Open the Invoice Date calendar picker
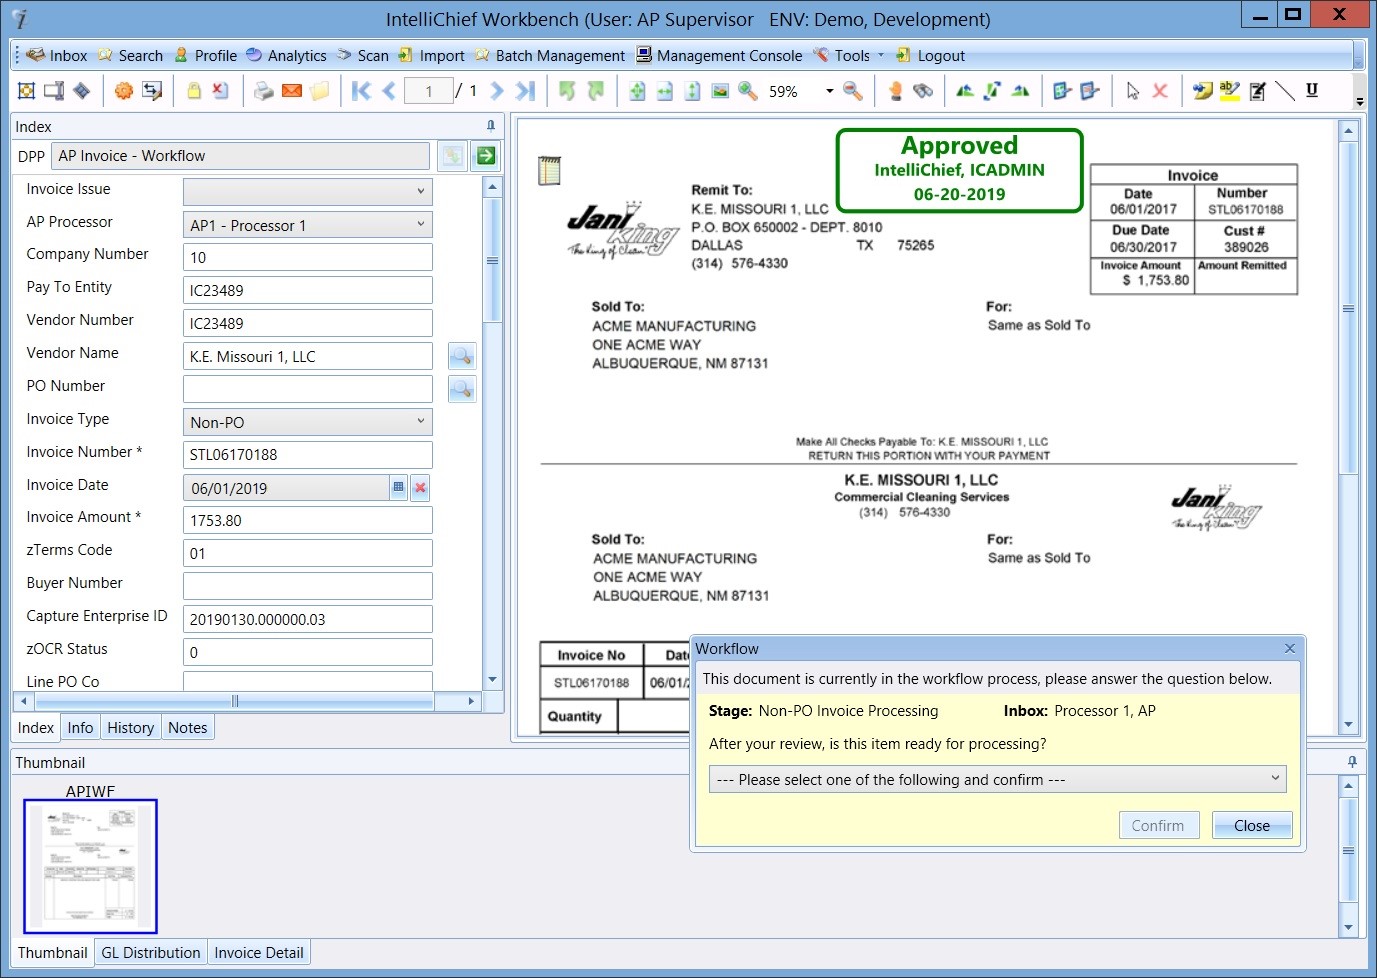1377x978 pixels. click(398, 487)
